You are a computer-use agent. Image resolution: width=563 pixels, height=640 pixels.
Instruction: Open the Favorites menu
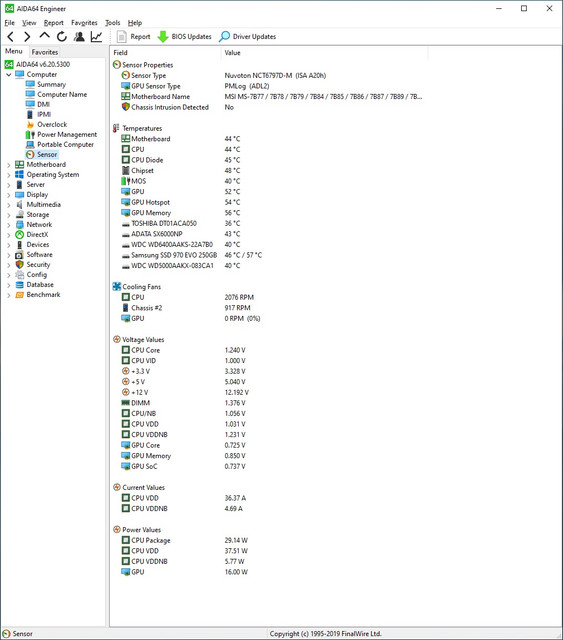point(84,23)
